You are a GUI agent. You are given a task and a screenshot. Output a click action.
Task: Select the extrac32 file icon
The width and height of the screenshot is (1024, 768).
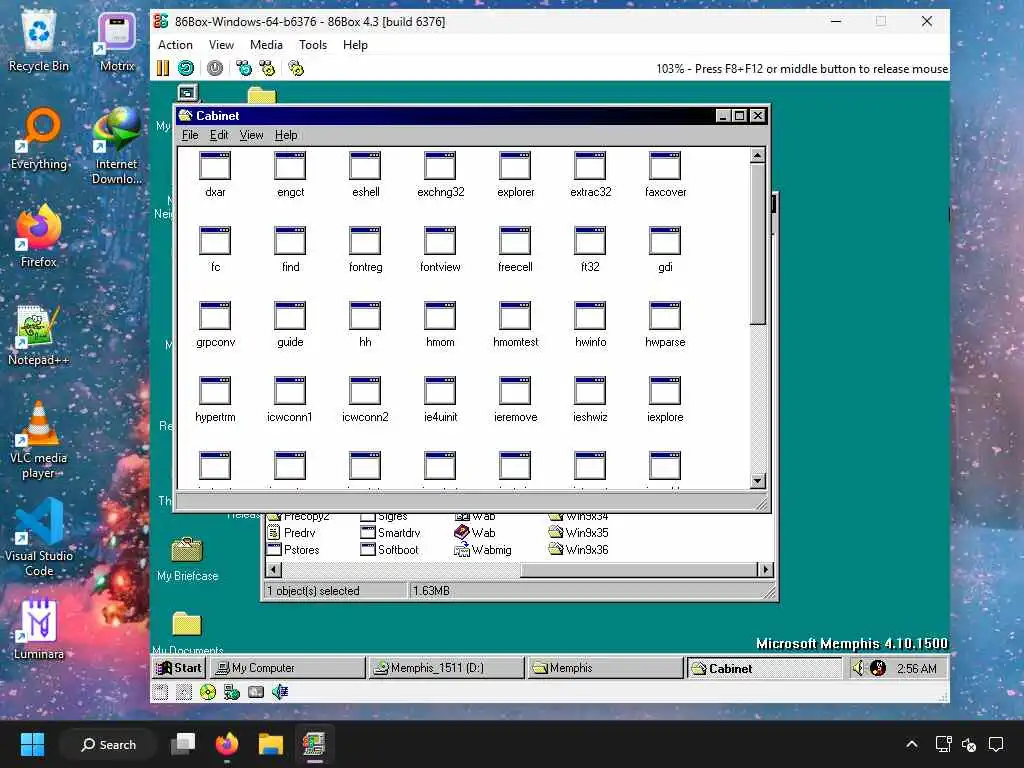pyautogui.click(x=590, y=174)
